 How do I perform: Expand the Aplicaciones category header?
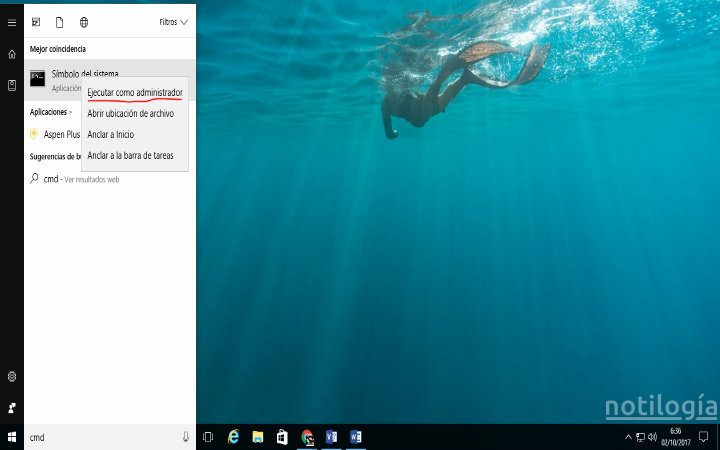coord(51,112)
